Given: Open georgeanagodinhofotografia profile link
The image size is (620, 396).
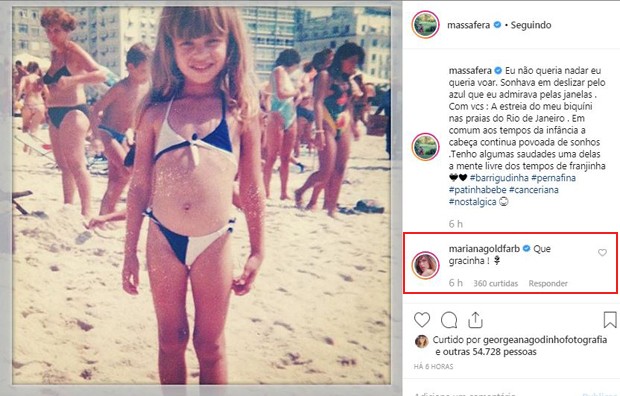Looking at the screenshot, I should click(x=545, y=340).
